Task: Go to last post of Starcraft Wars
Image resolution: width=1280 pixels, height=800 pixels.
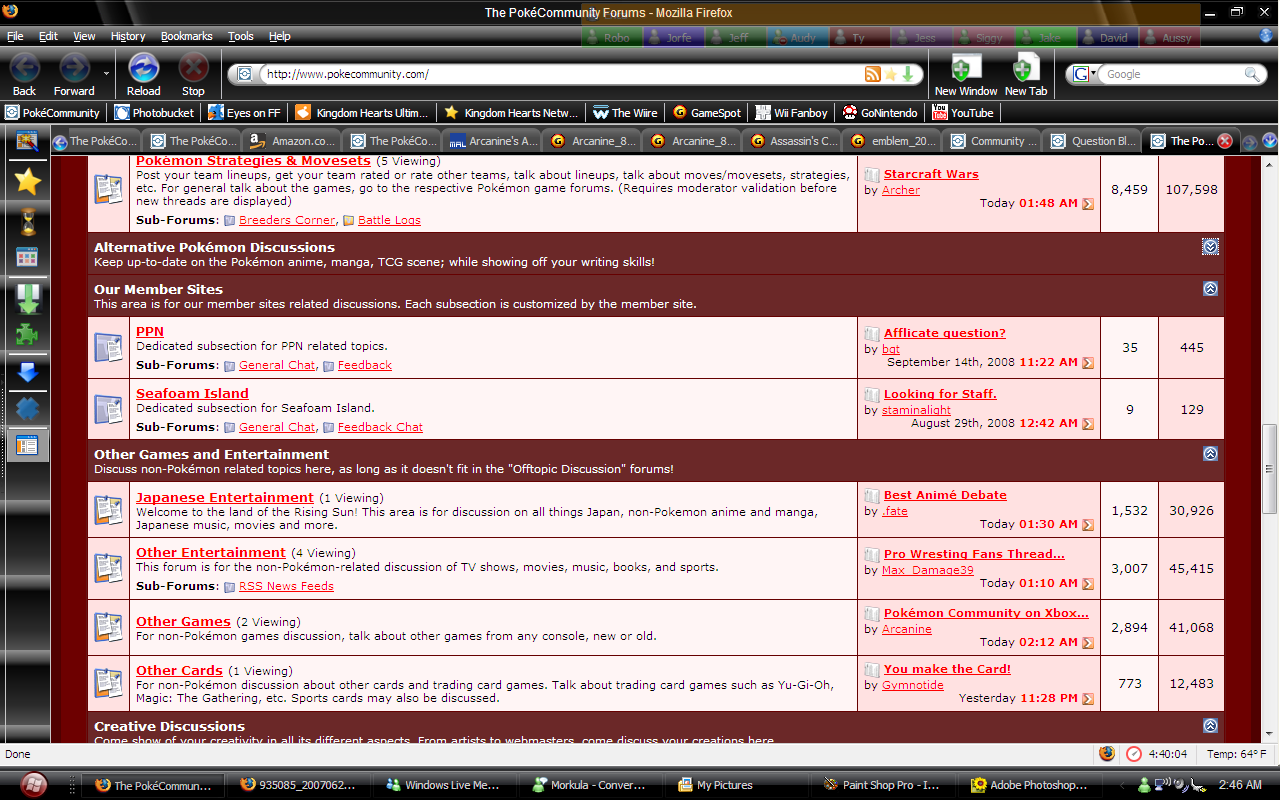Action: 1088,203
